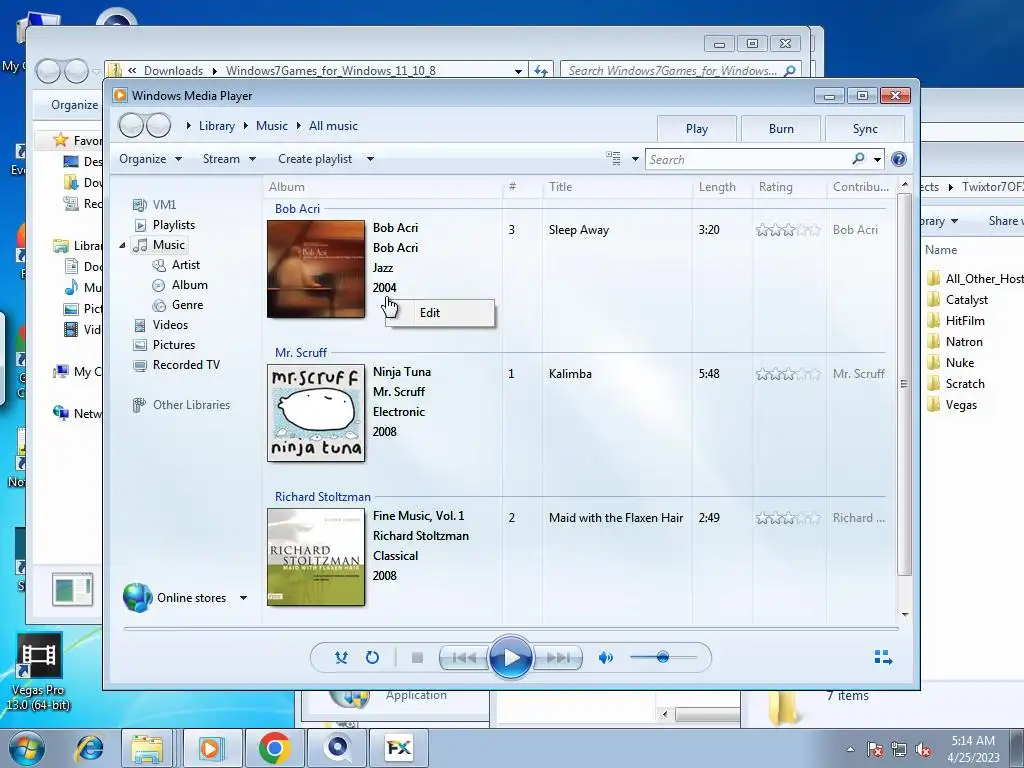The width and height of the screenshot is (1024, 768).
Task: Rate Kalimba with the stars
Action: click(788, 374)
